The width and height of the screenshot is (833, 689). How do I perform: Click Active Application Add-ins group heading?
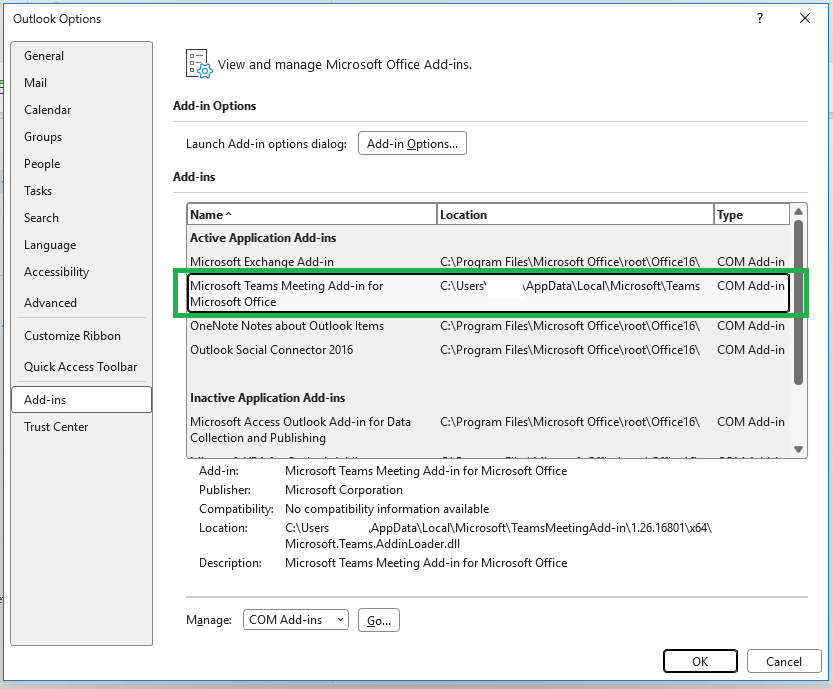click(x=263, y=237)
